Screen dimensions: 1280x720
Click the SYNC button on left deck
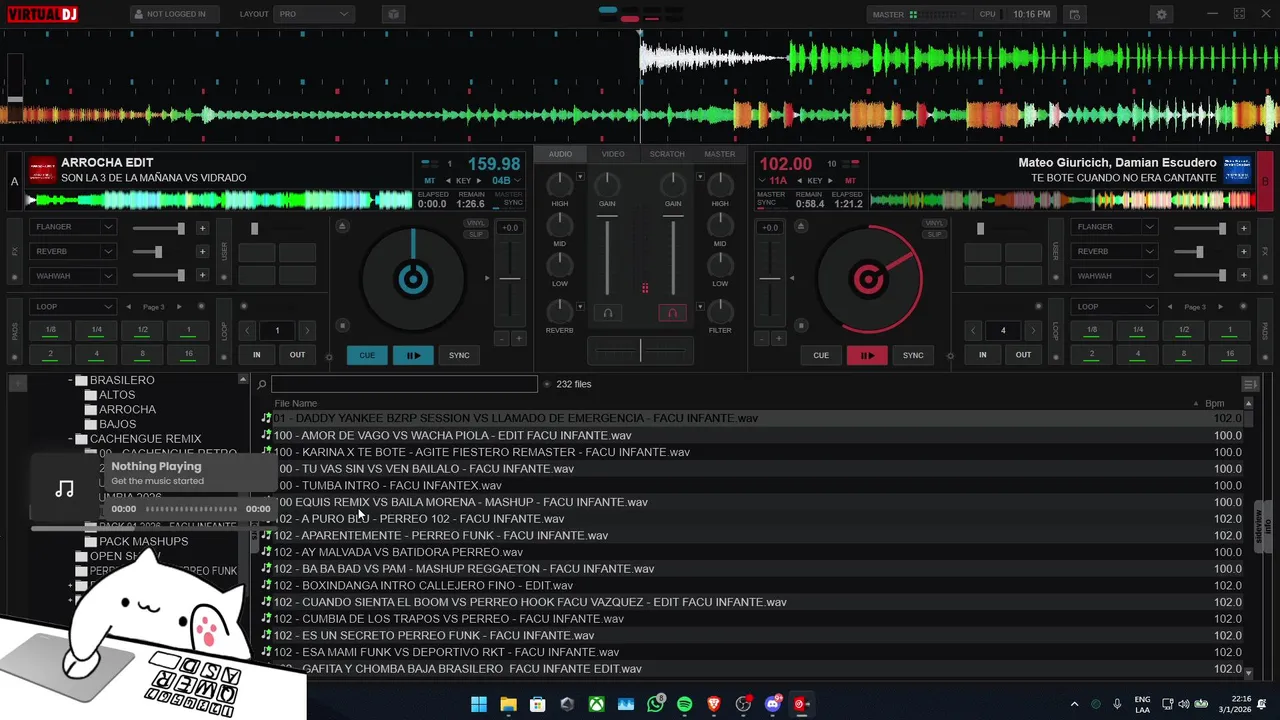(459, 355)
